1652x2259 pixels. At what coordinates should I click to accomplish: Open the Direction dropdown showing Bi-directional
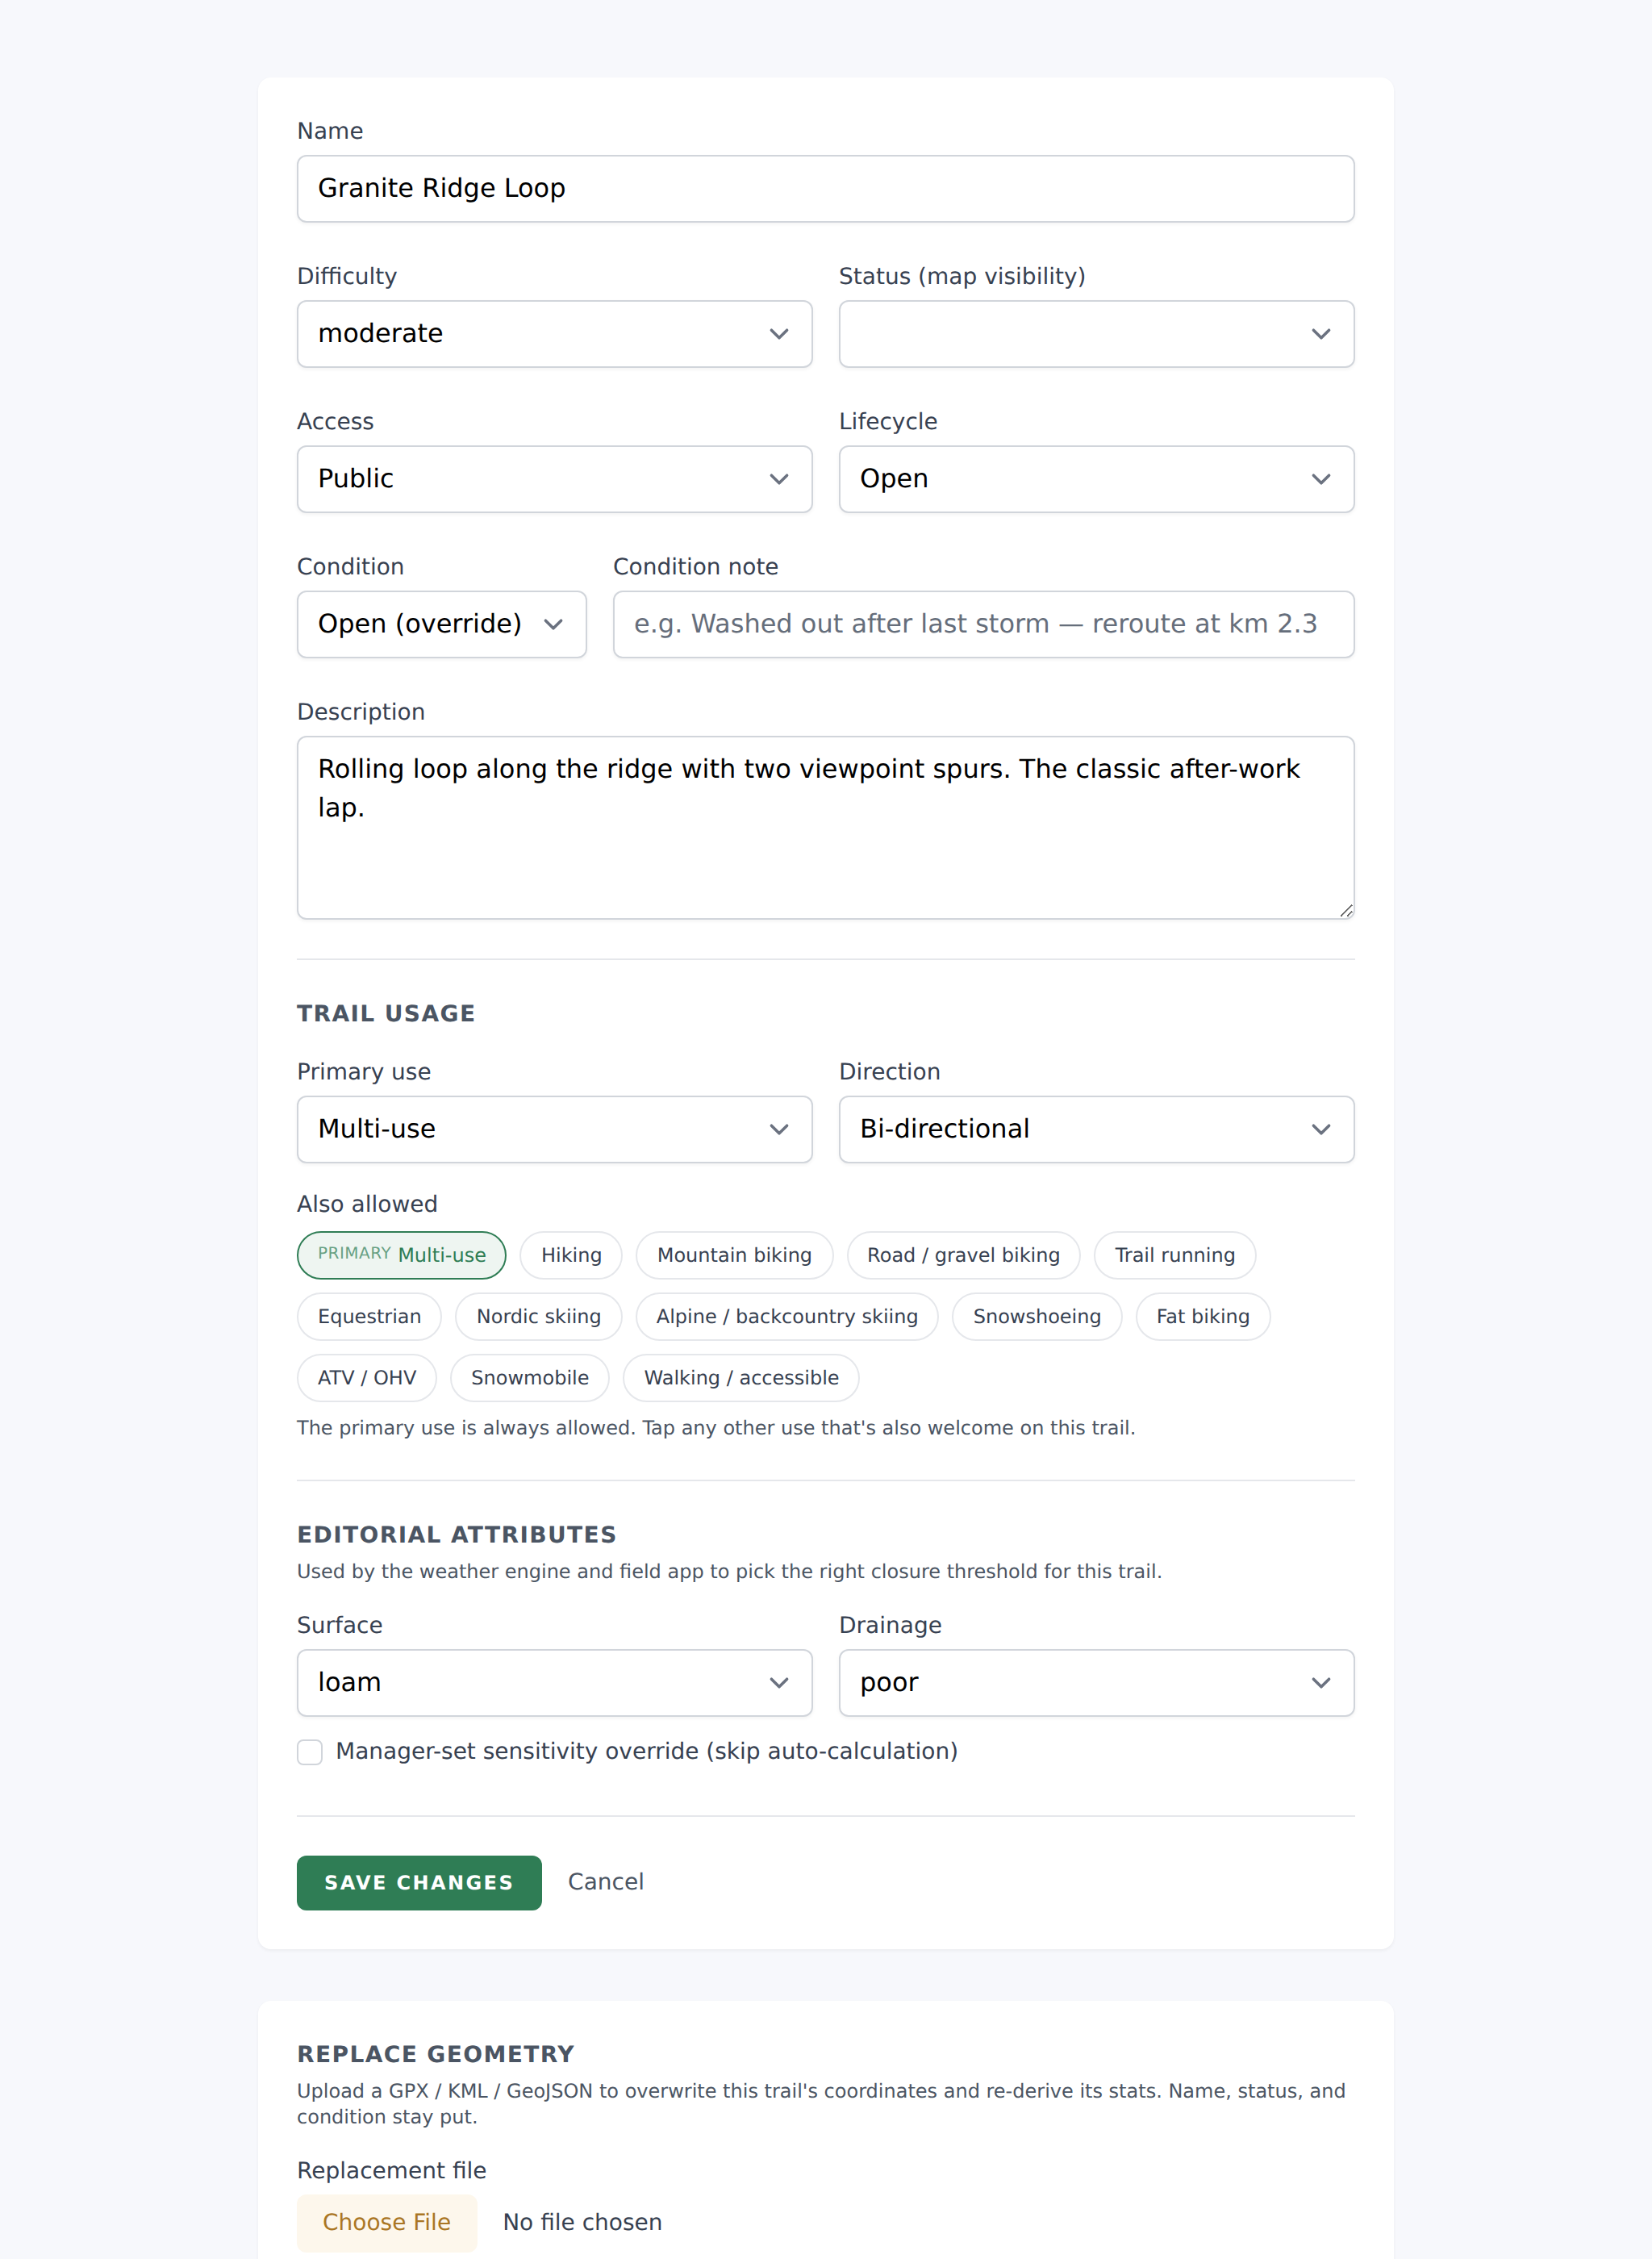[x=1096, y=1128]
